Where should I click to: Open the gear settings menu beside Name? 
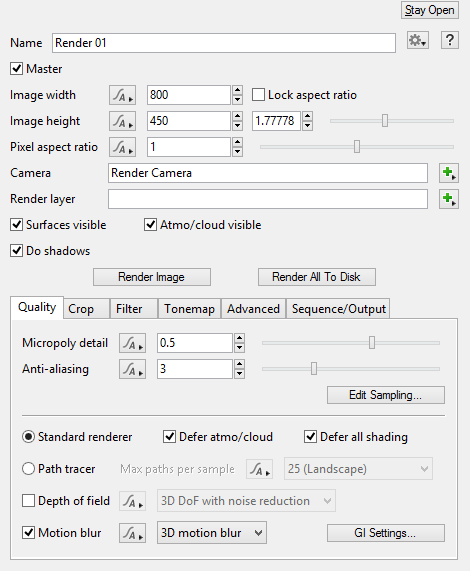[x=418, y=40]
